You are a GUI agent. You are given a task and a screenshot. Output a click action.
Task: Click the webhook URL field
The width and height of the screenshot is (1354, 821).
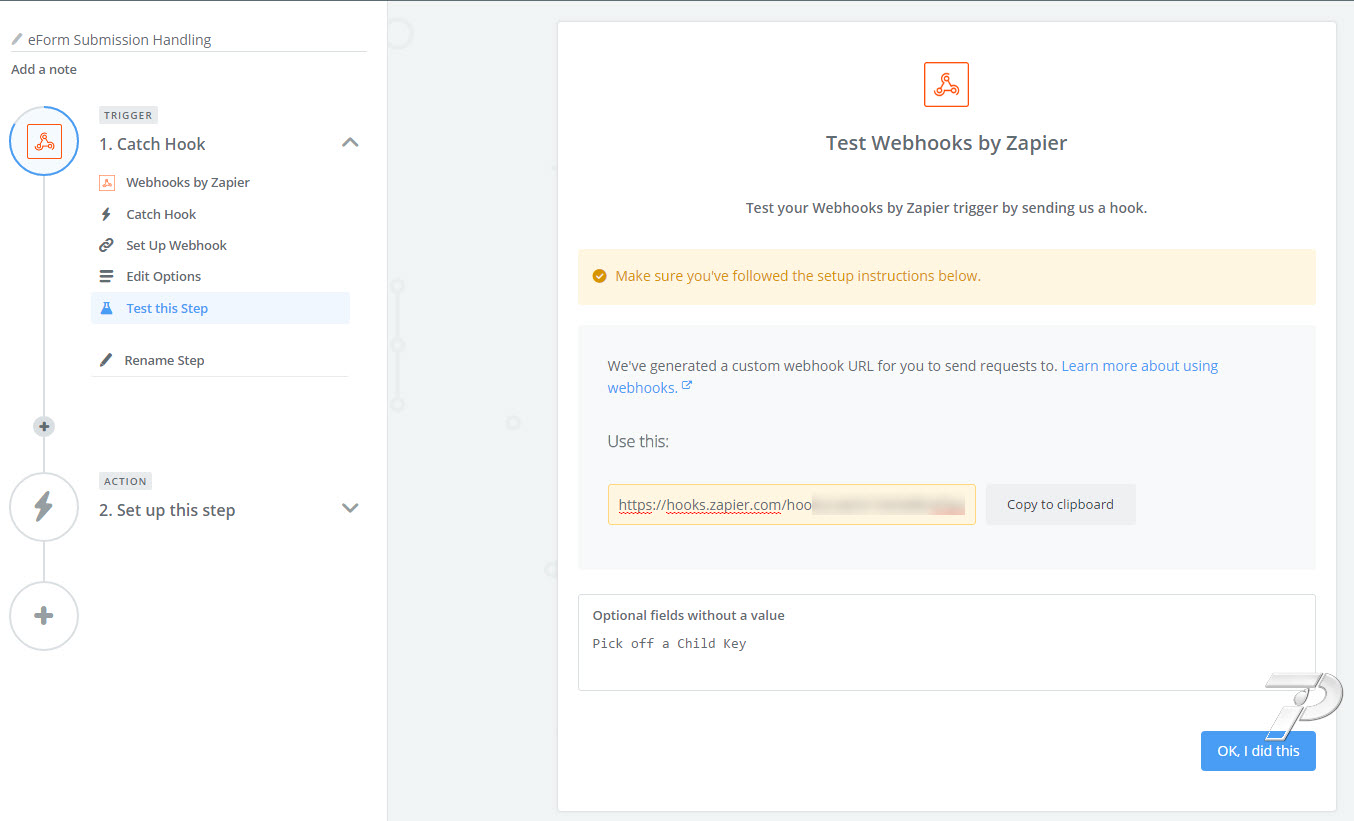click(x=791, y=505)
